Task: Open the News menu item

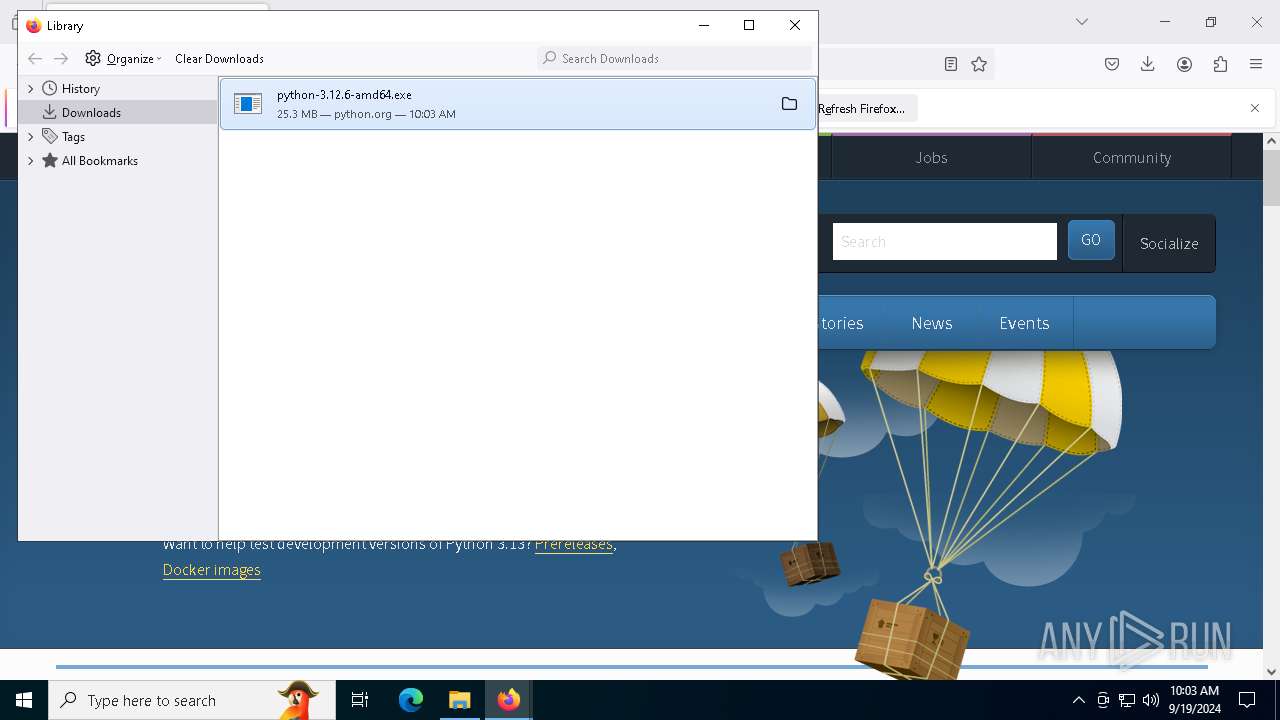Action: click(x=931, y=323)
